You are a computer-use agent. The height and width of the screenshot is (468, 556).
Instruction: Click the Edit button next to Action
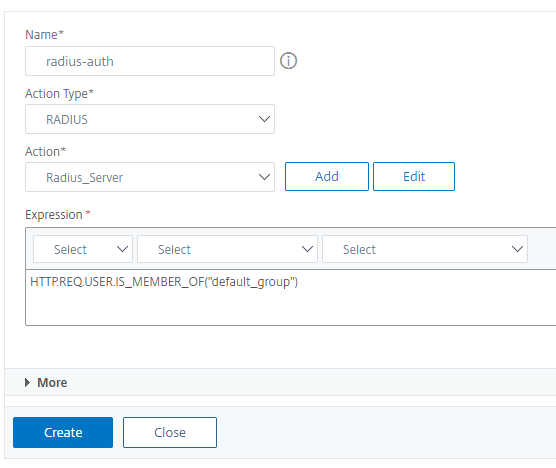coord(414,177)
